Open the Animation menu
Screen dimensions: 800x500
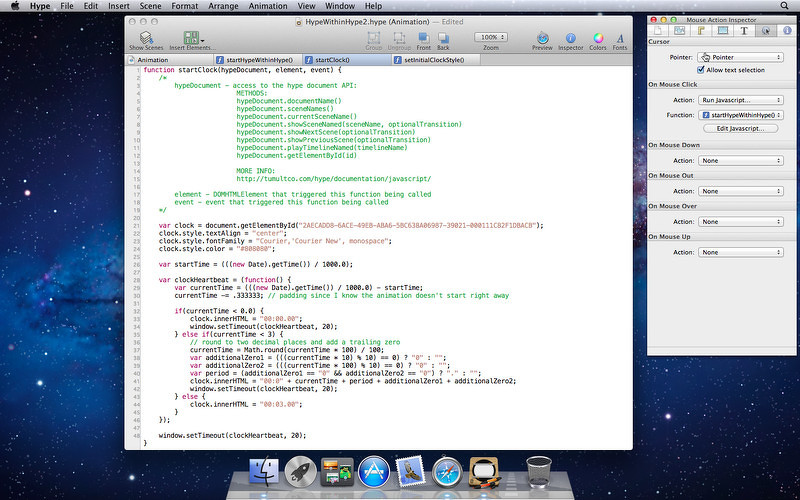(268, 6)
